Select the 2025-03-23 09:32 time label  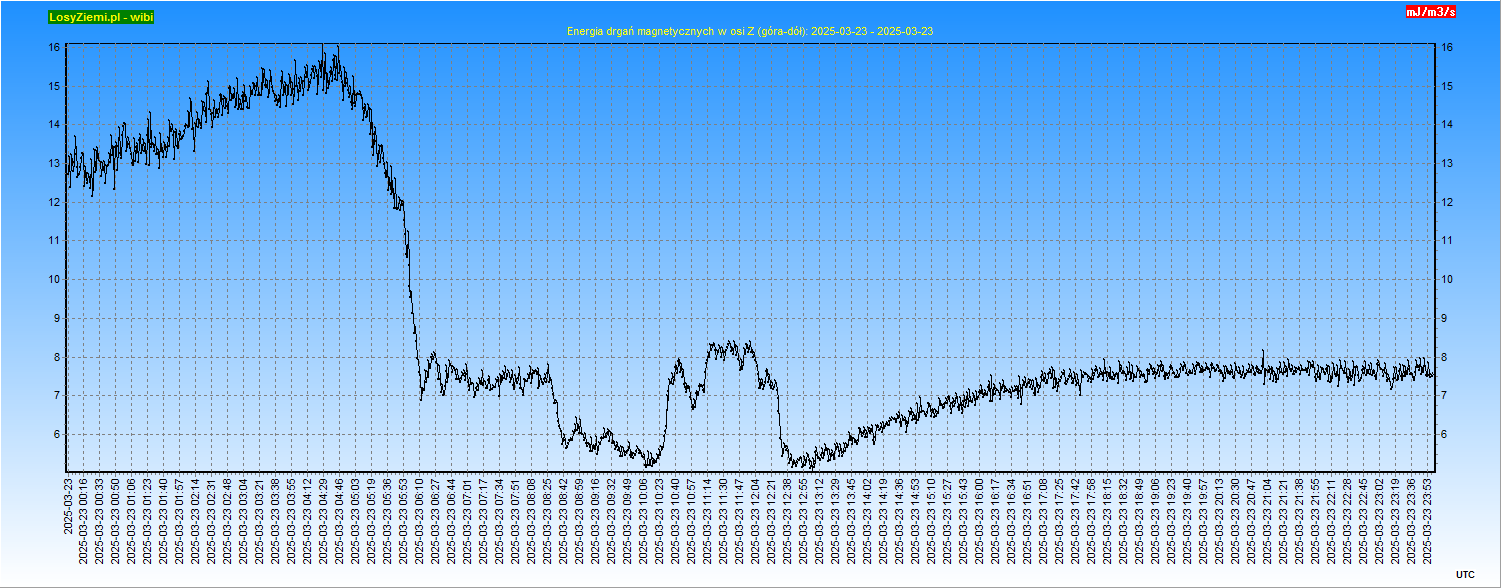tap(612, 520)
